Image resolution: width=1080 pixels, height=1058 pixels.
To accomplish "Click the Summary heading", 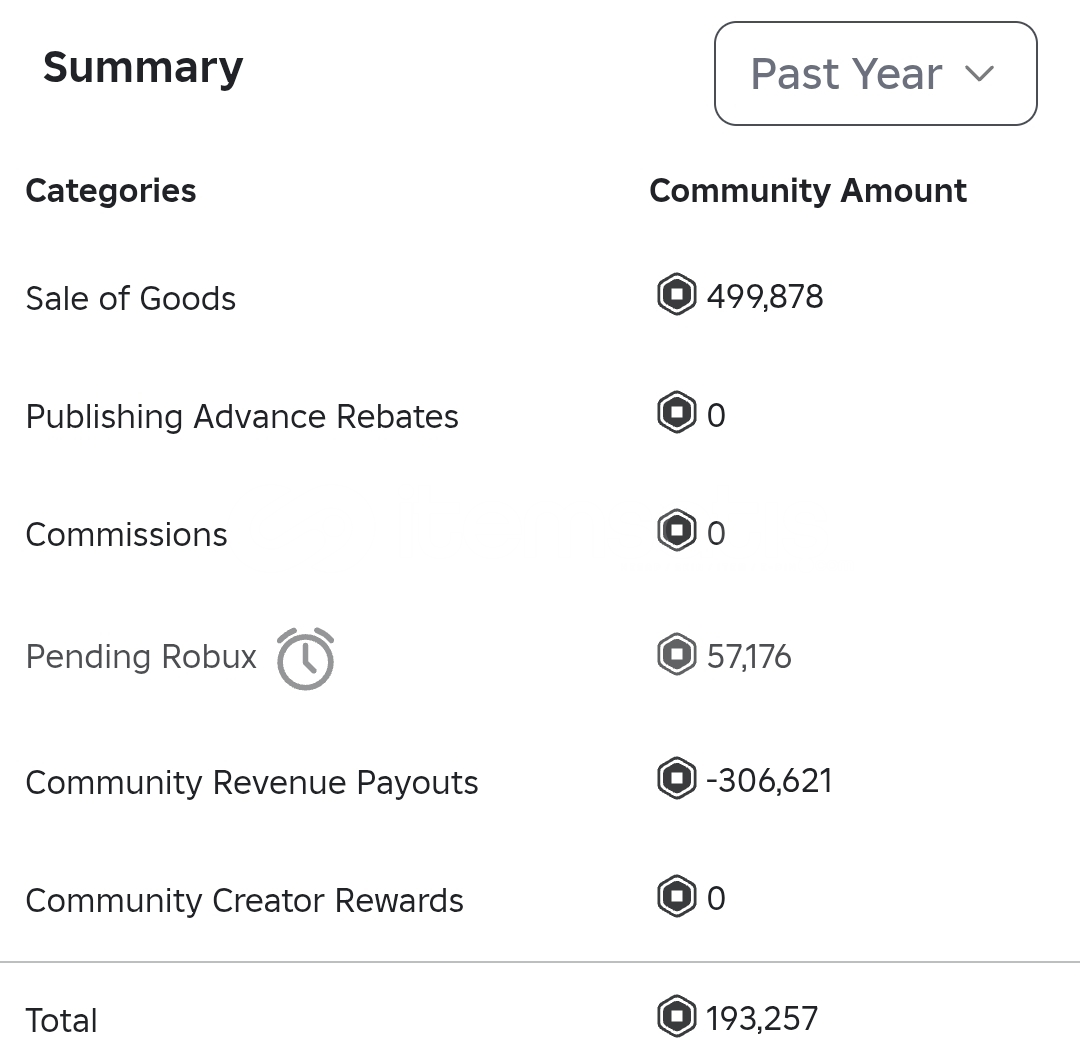I will [143, 68].
